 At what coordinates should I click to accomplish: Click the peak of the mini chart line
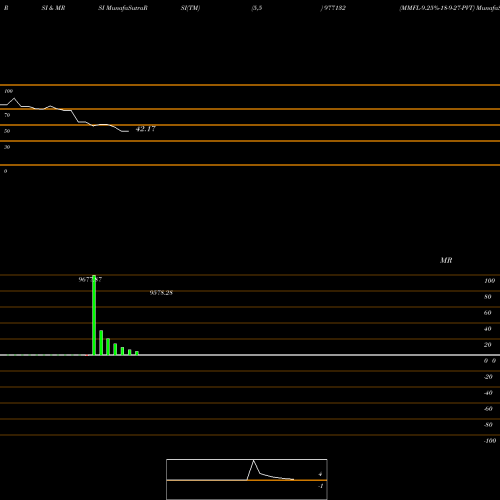coord(254,460)
